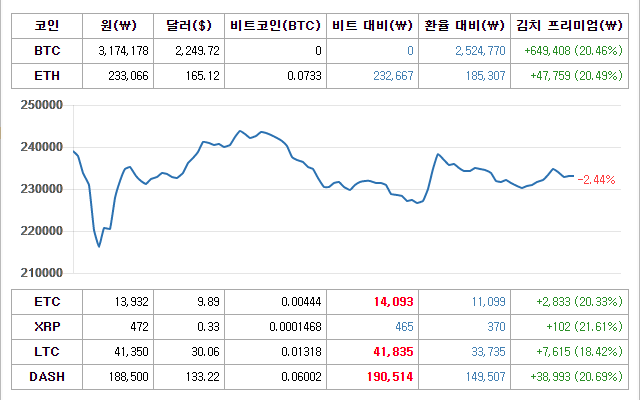Click LTC exchange-rate value 33,735
The height and width of the screenshot is (400, 640).
488,352
